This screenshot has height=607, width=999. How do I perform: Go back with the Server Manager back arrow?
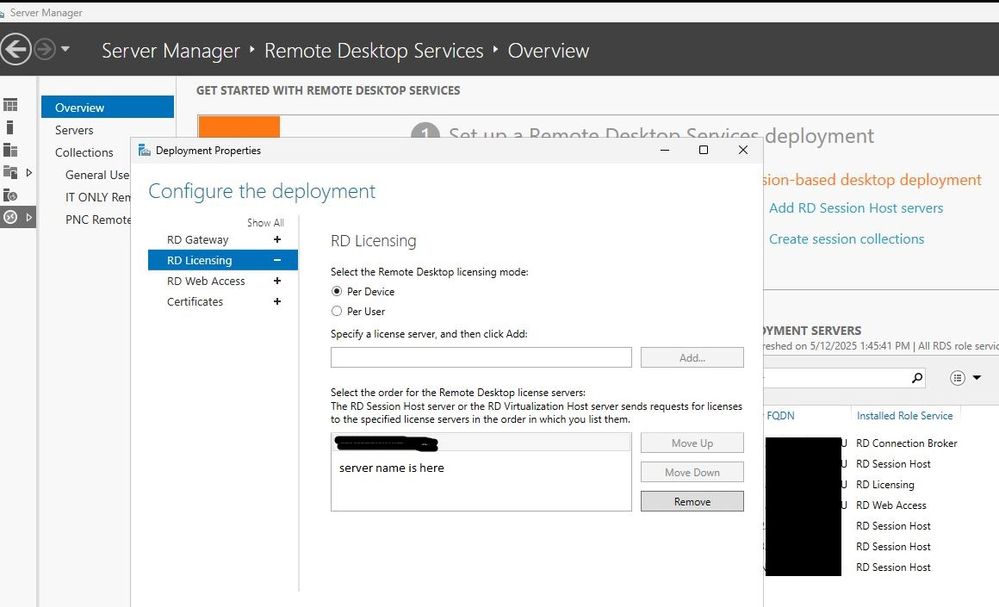15,49
